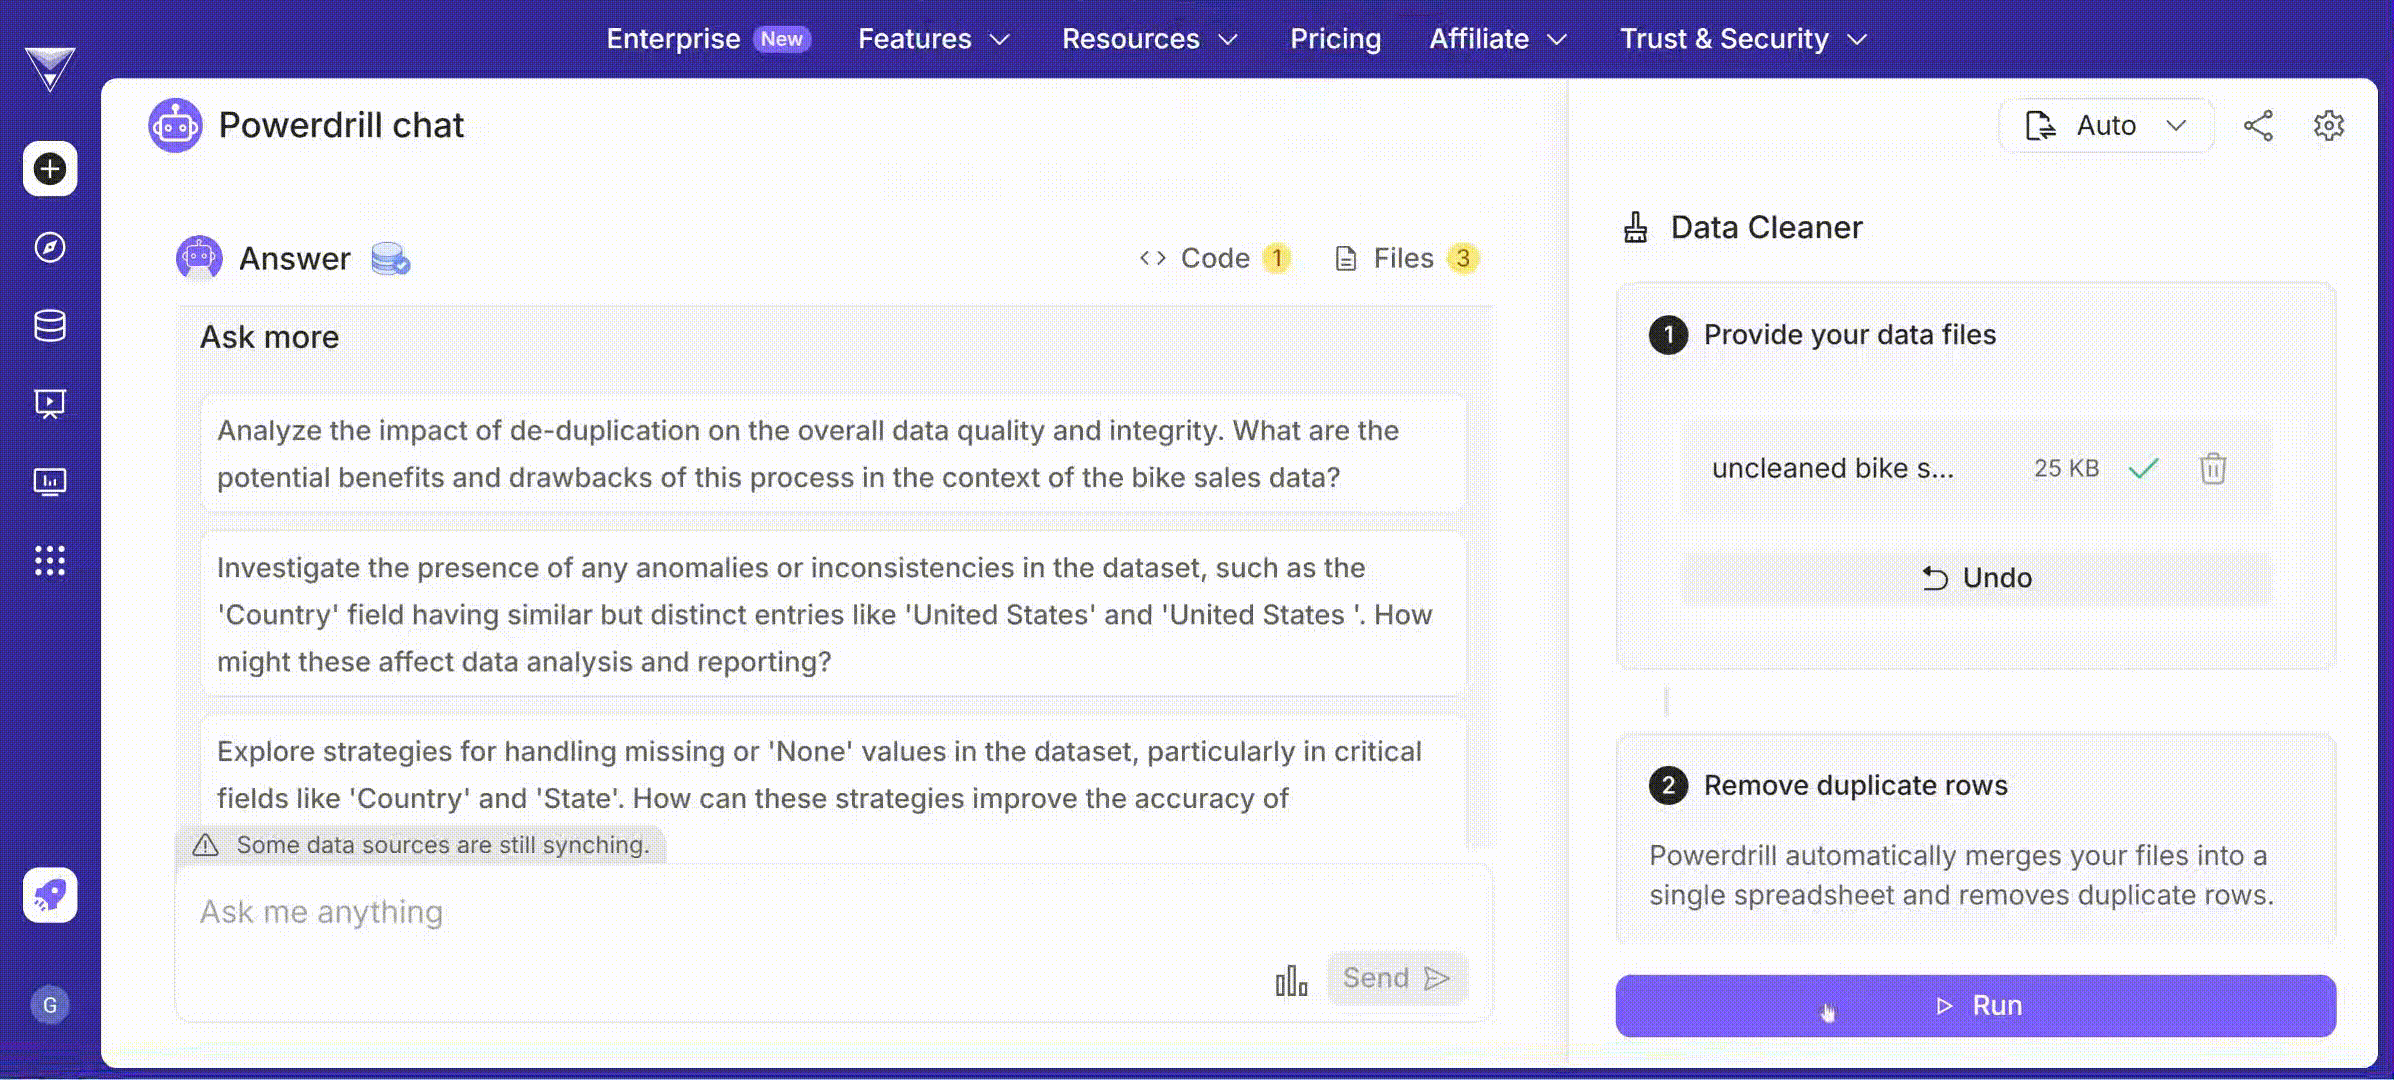Click the 'Some data sources are still synching.' notice
Image resolution: width=2394 pixels, height=1080 pixels.
click(443, 845)
